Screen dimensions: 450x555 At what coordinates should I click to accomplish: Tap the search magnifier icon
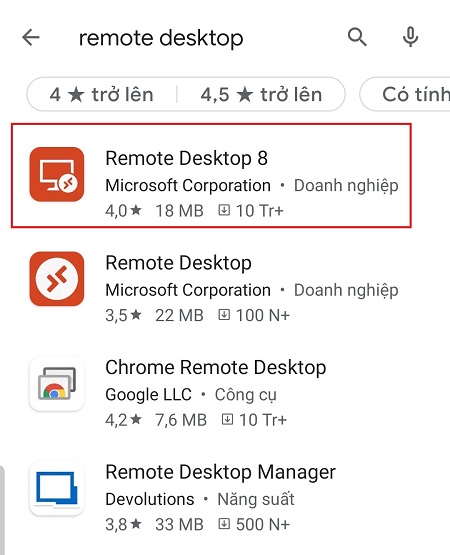point(357,37)
